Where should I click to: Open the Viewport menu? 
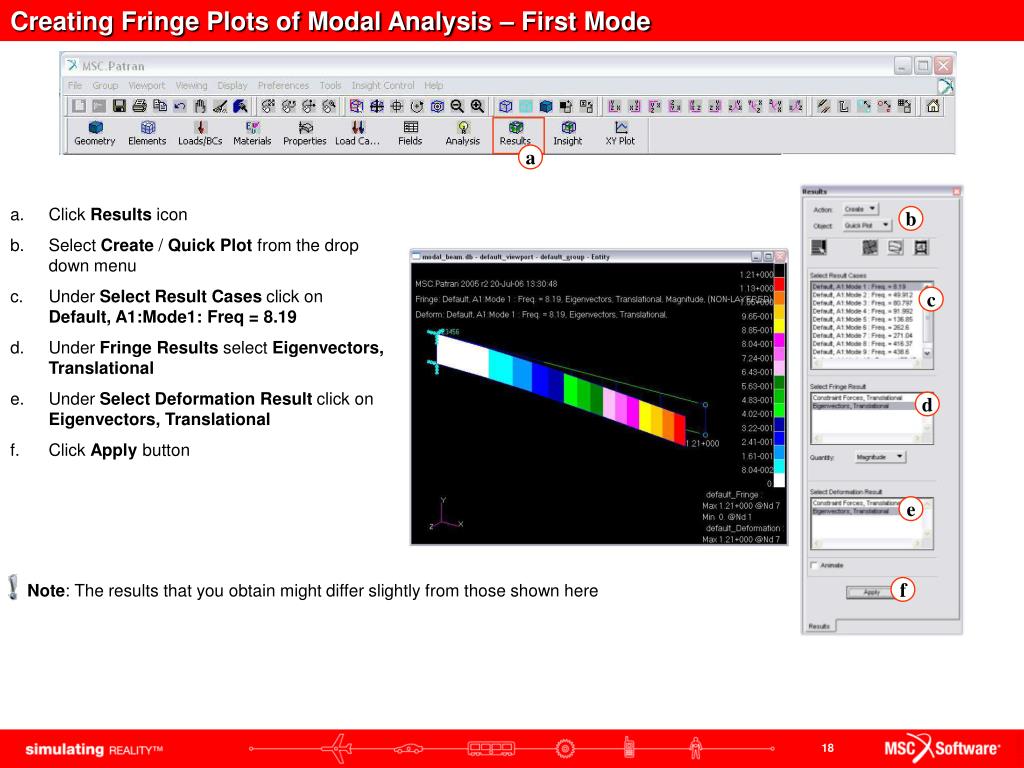click(147, 86)
